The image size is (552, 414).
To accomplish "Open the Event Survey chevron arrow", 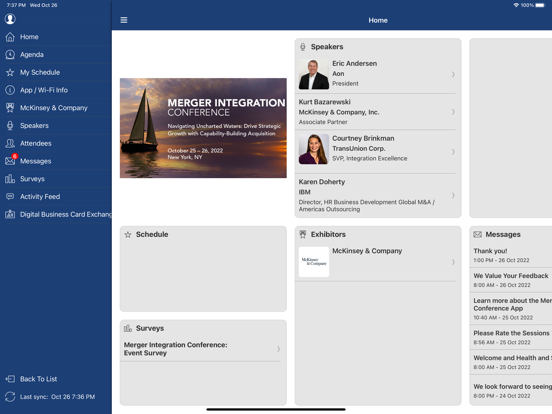I will click(x=278, y=349).
